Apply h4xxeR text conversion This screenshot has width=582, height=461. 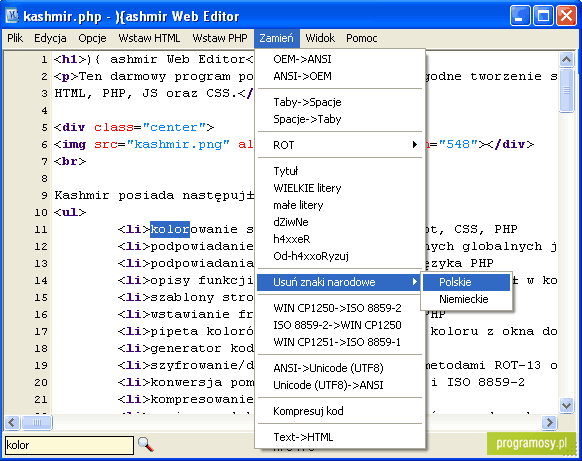[340, 239]
